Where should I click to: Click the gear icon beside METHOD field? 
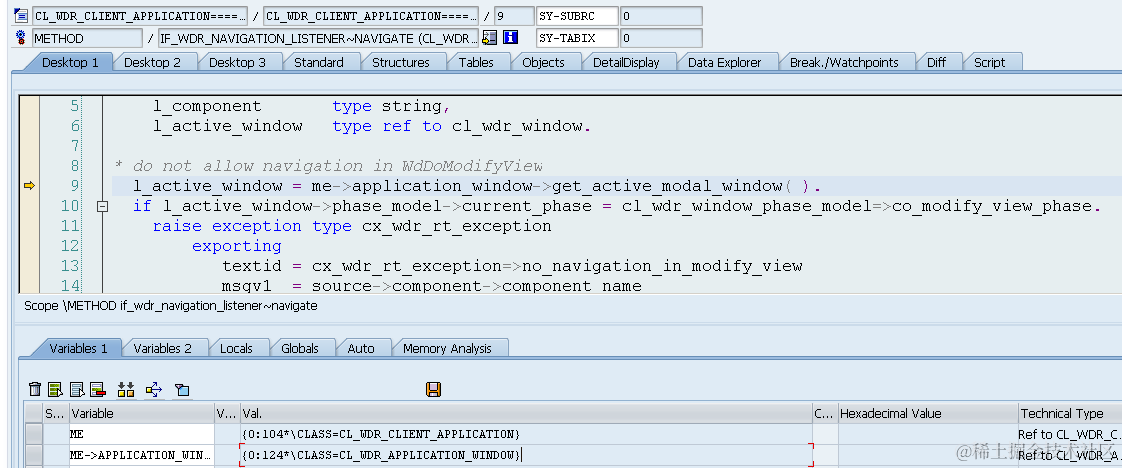[x=21, y=38]
